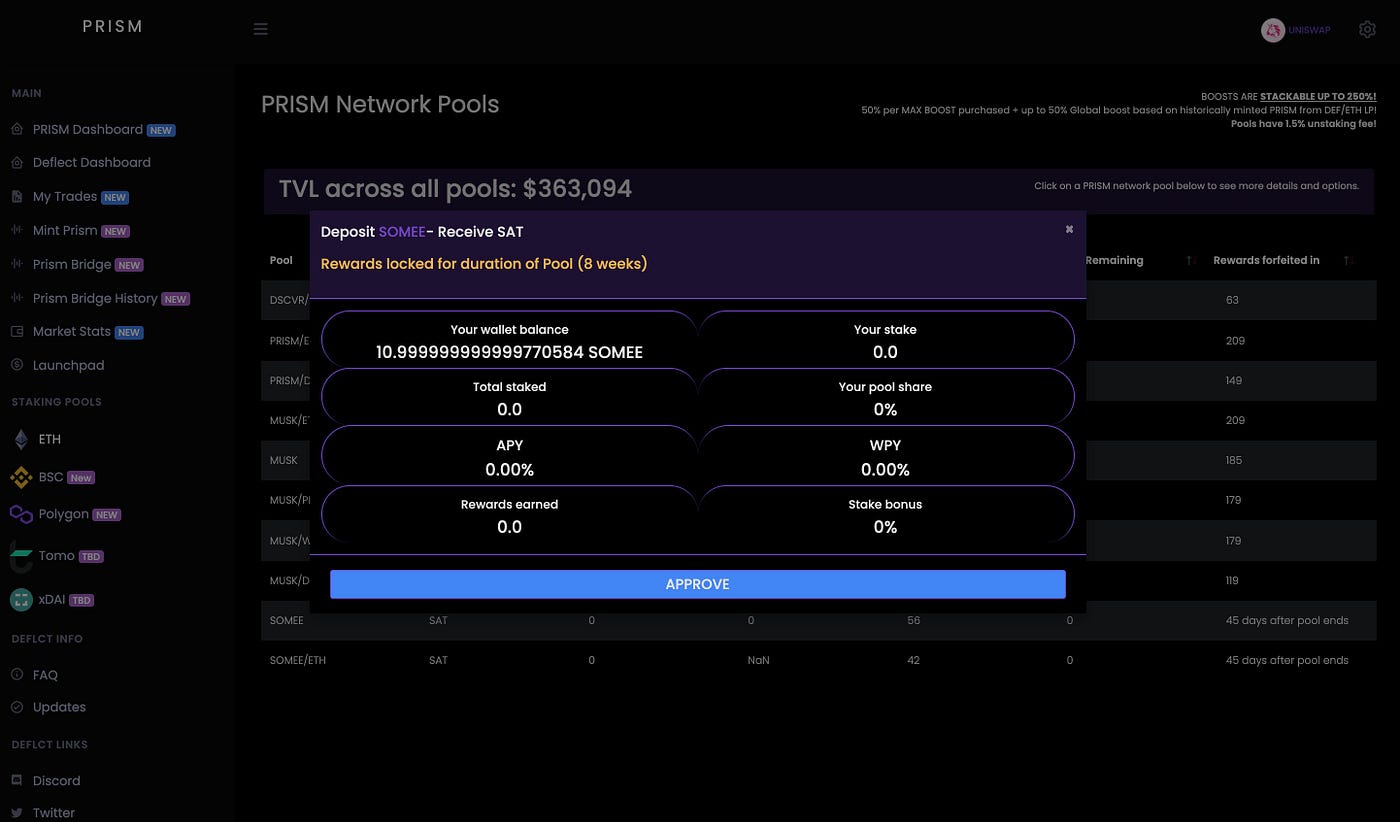Select the Polygon staking pool icon
Image resolution: width=1400 pixels, height=822 pixels.
click(x=21, y=514)
